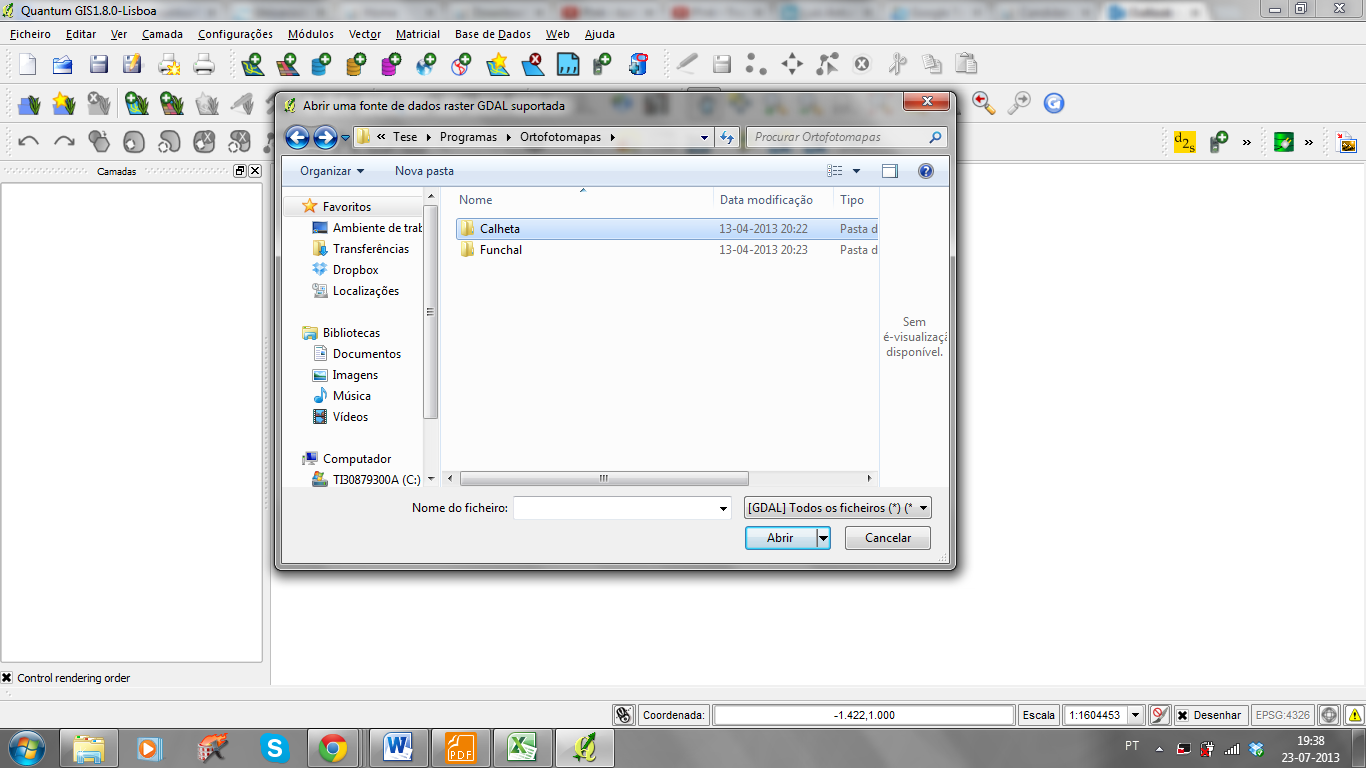Open project using the blue folder icon

(x=62, y=65)
